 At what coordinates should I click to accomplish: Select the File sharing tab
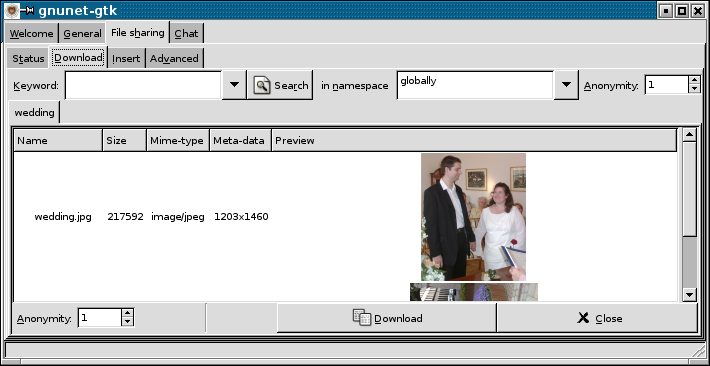[x=138, y=33]
